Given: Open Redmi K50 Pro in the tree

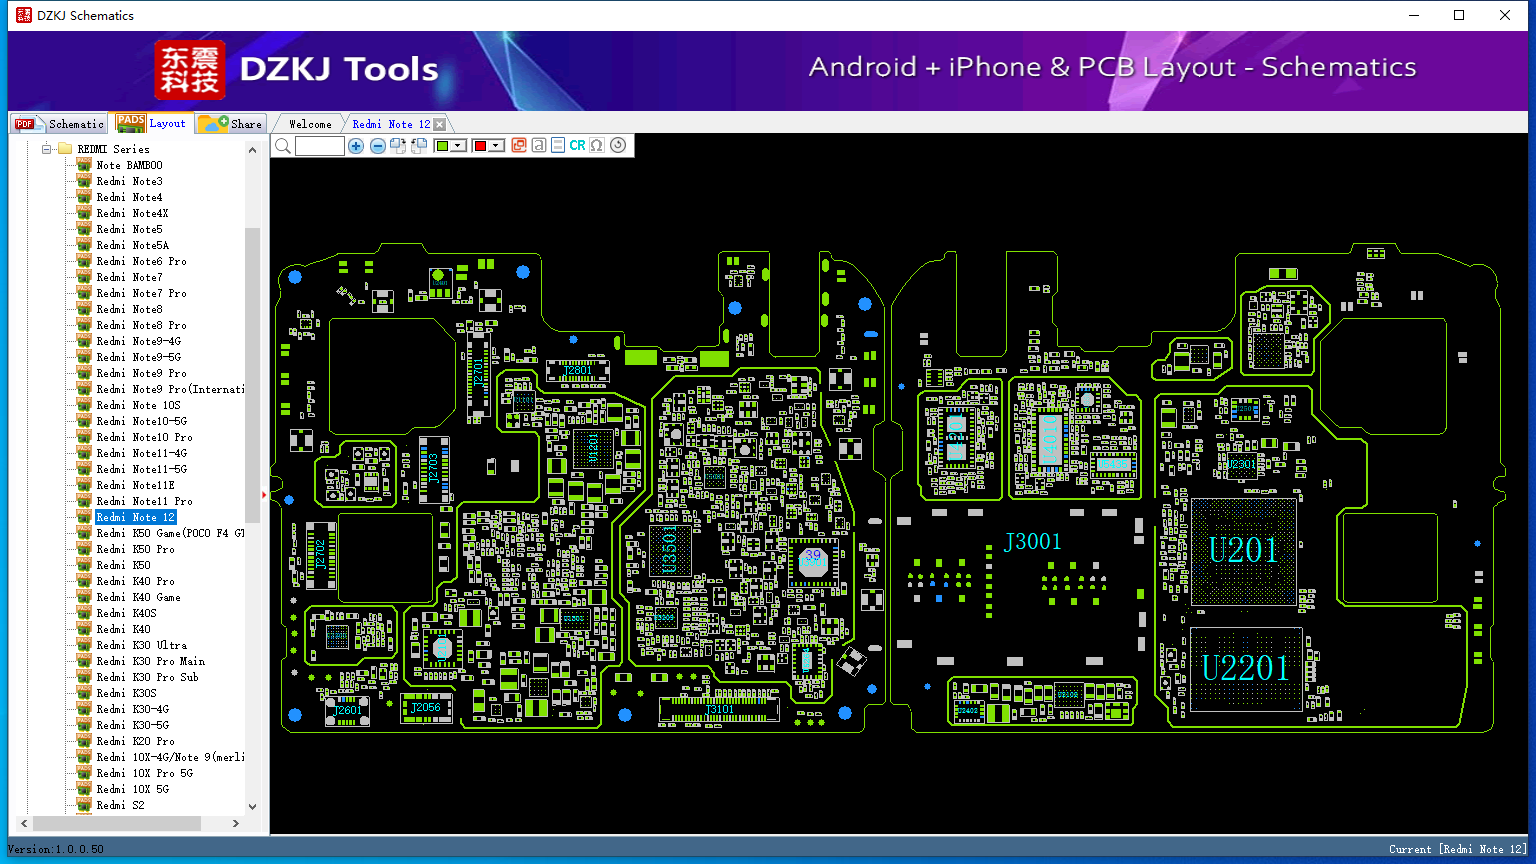Looking at the screenshot, I should 135,549.
